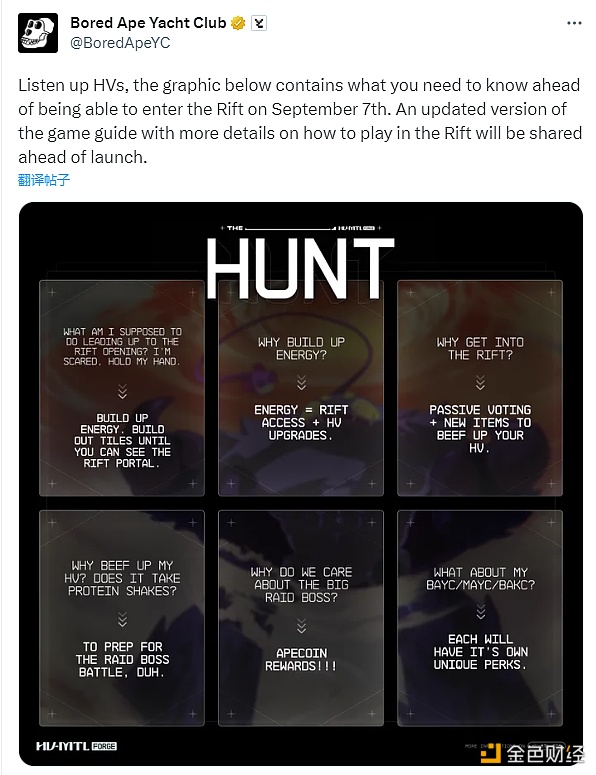Image resolution: width=596 pixels, height=775 pixels.
Task: Click the double chevron under 'Why get into the Rift?'
Action: click(480, 383)
